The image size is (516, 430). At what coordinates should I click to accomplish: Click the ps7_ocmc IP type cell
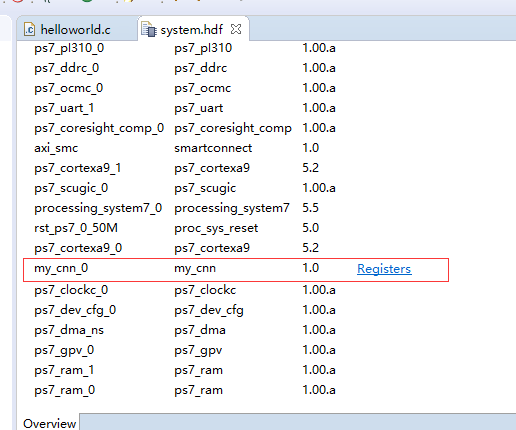pos(202,88)
